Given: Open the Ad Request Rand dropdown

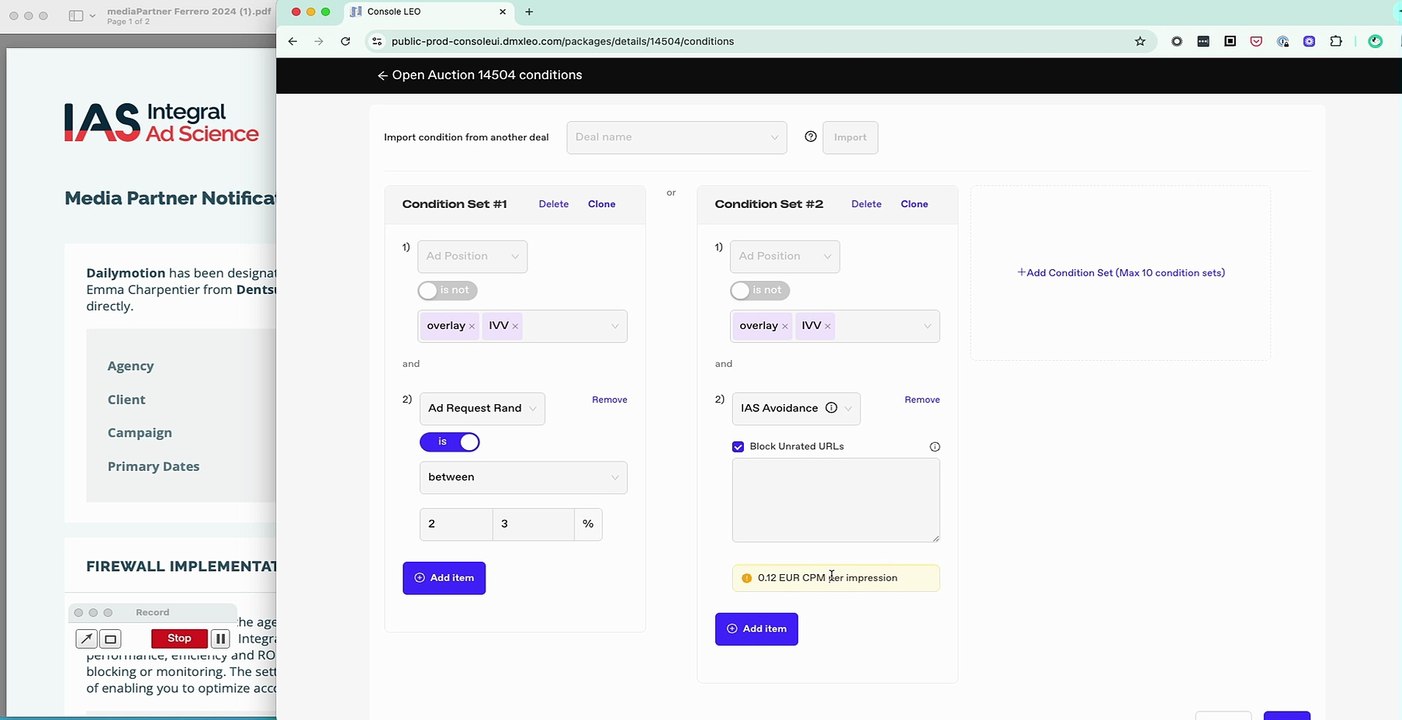Looking at the screenshot, I should coord(482,408).
